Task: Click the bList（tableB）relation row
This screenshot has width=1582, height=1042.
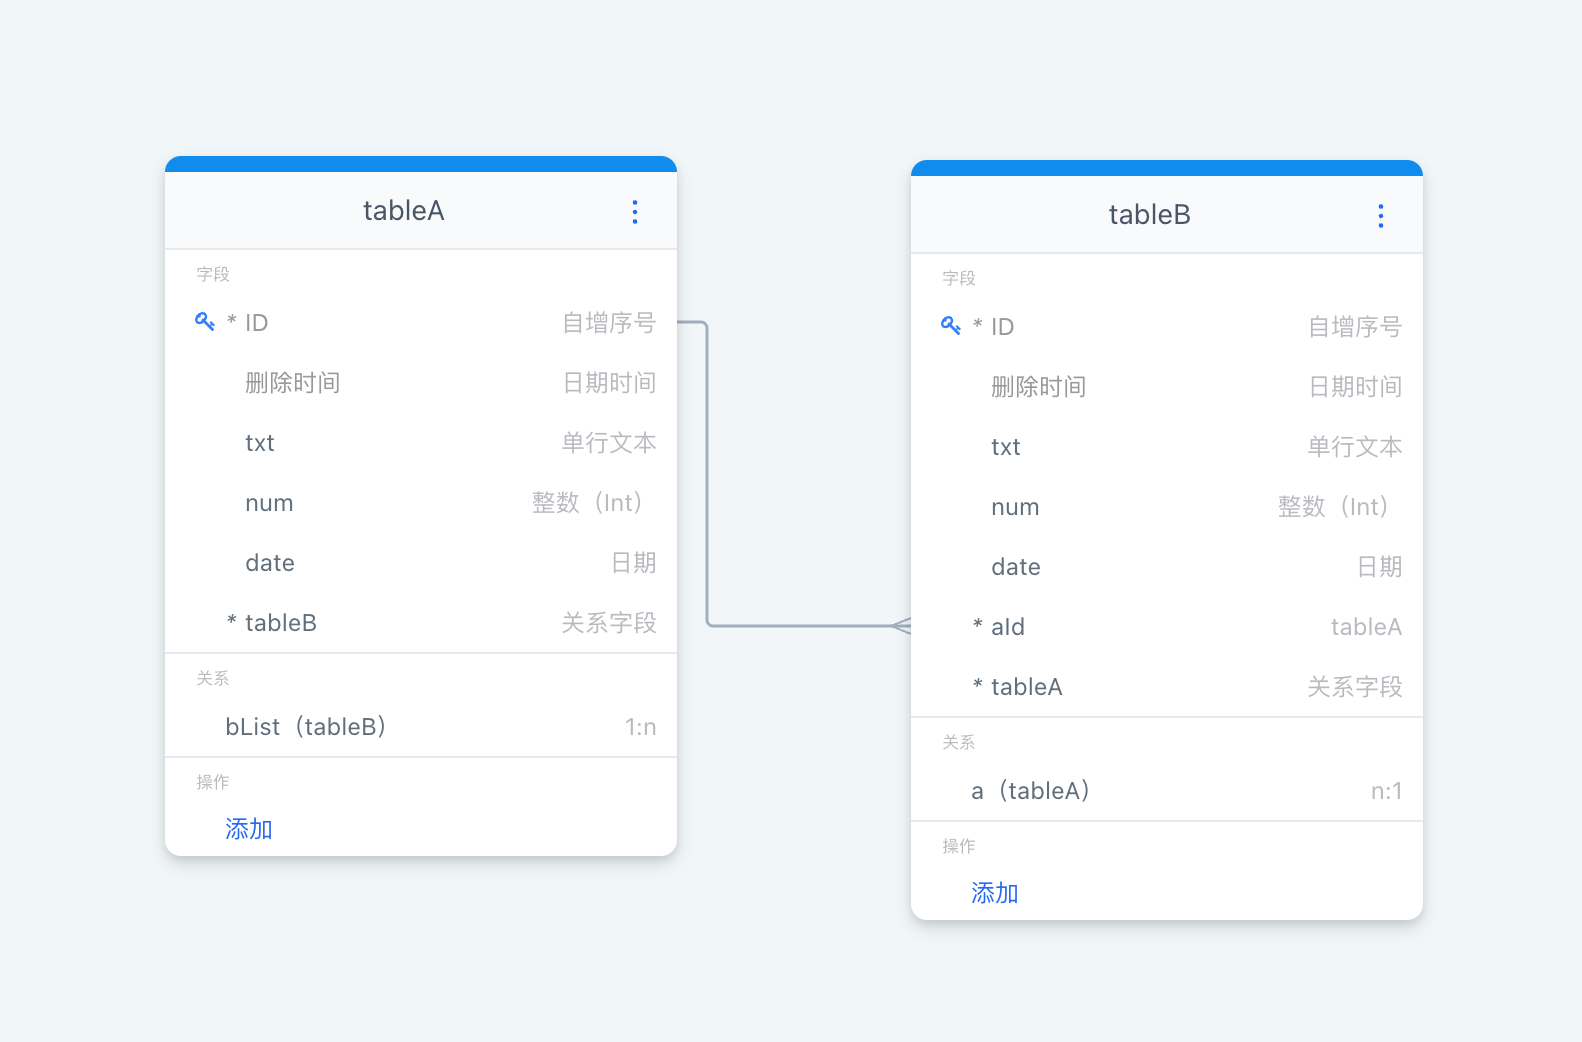Action: [421, 727]
